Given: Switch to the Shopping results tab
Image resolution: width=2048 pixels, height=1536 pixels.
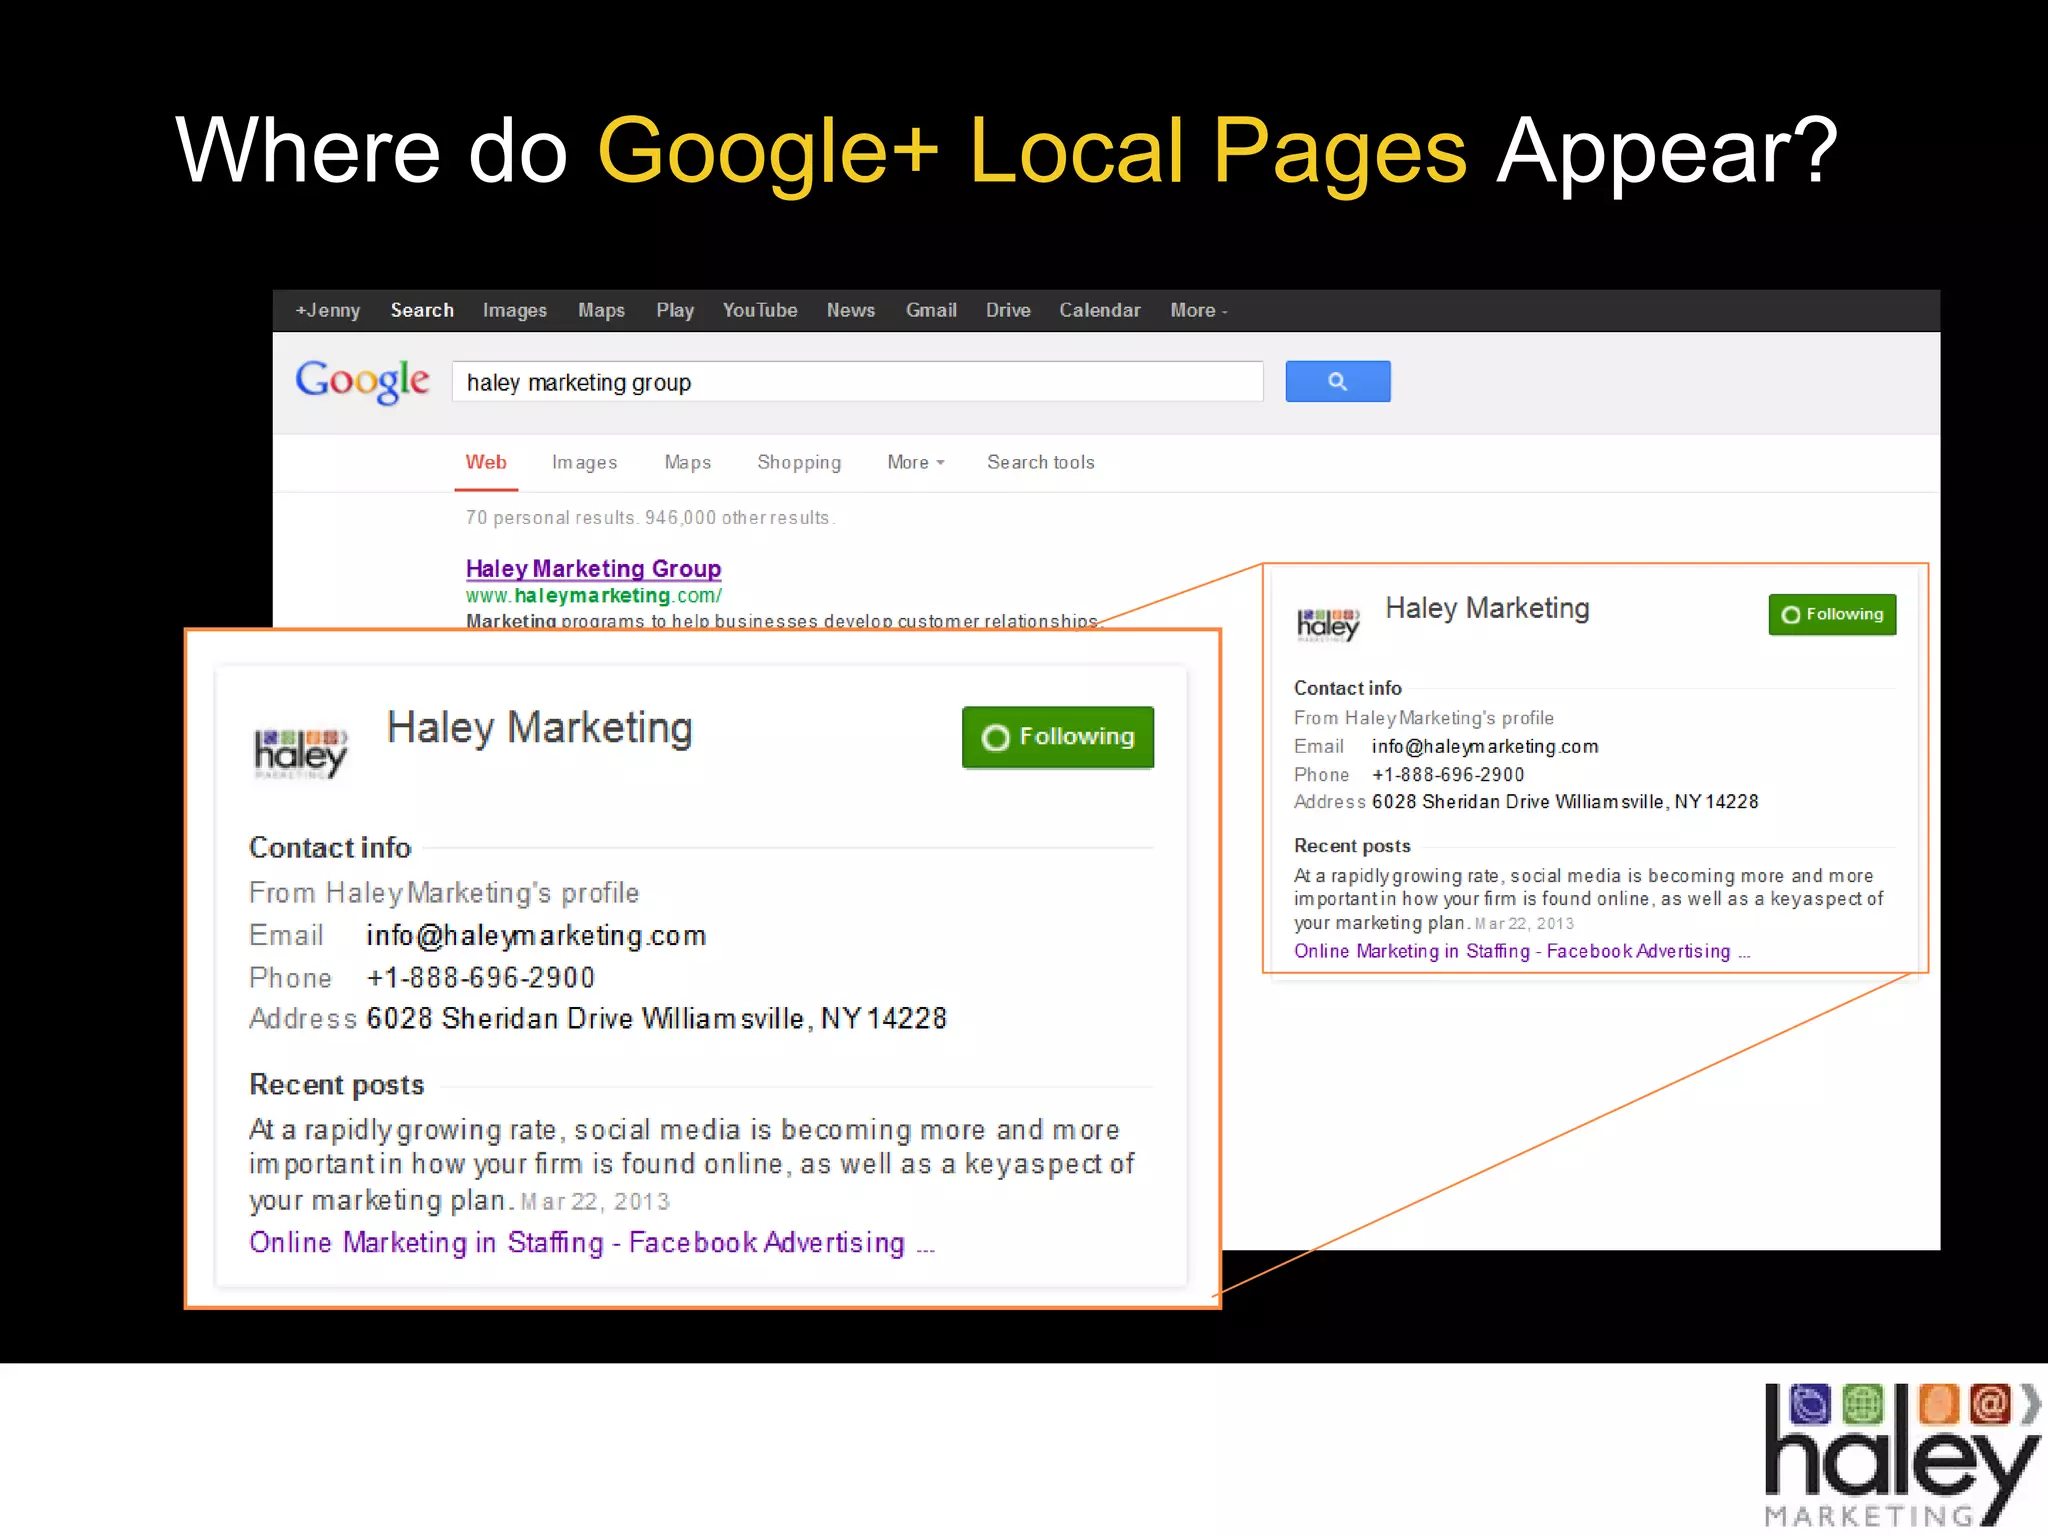Looking at the screenshot, I should coord(799,462).
